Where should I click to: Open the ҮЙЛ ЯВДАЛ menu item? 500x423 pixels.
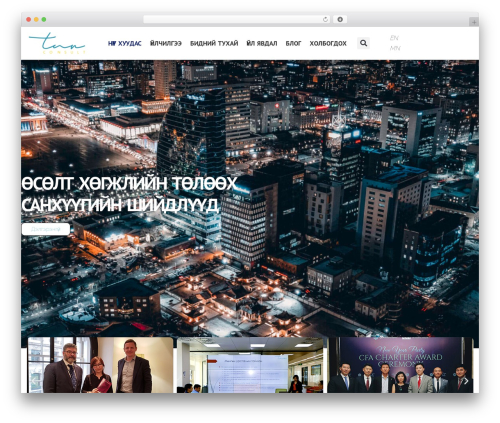262,43
